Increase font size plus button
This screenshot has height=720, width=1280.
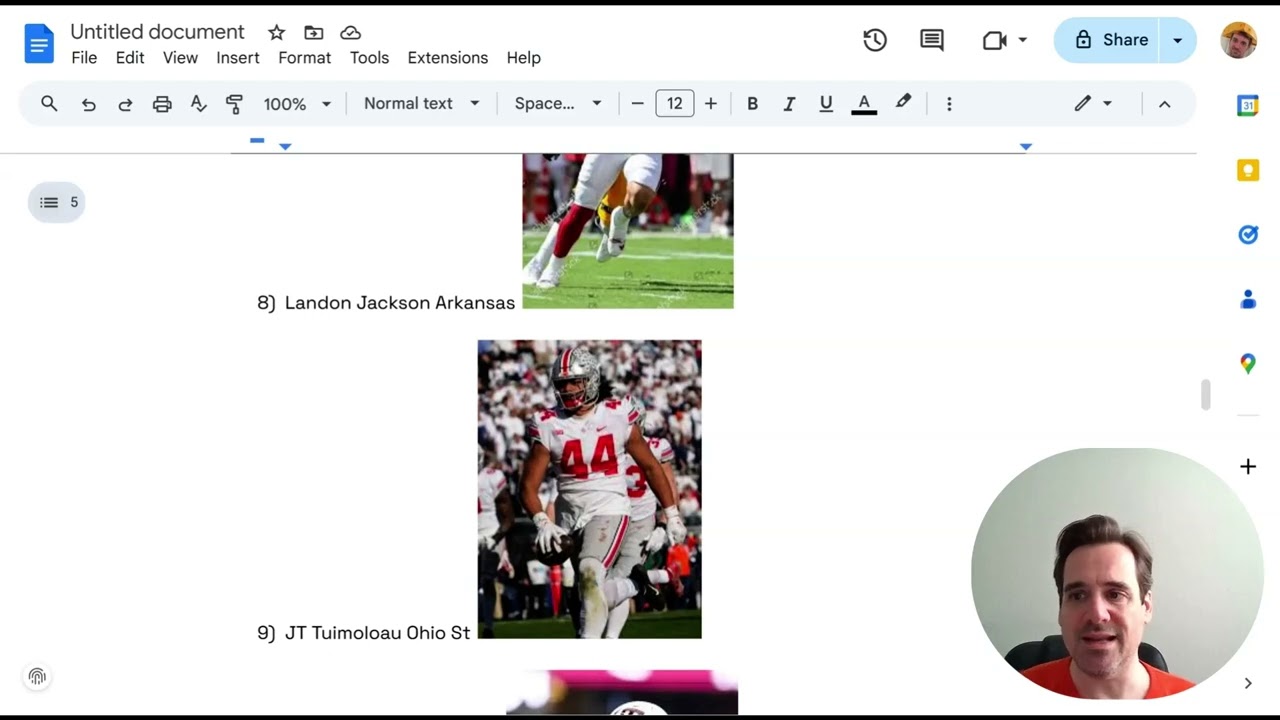tap(711, 104)
